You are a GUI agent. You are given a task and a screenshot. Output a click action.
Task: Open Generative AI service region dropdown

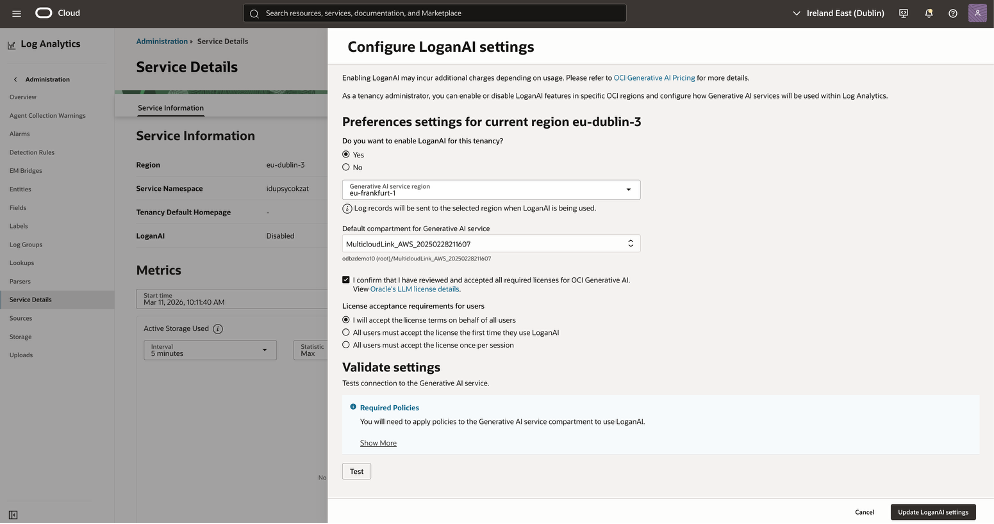tap(491, 189)
